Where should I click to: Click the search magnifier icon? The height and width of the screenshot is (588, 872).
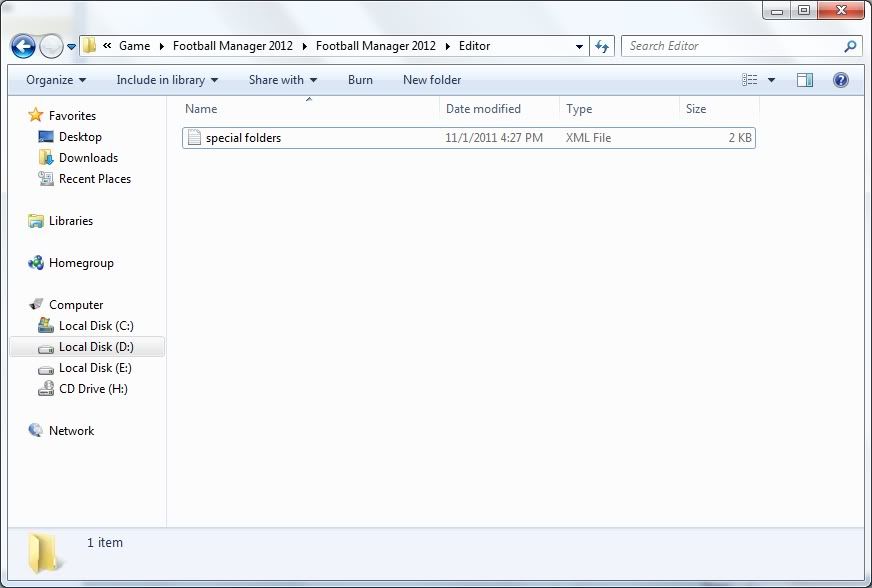(850, 46)
